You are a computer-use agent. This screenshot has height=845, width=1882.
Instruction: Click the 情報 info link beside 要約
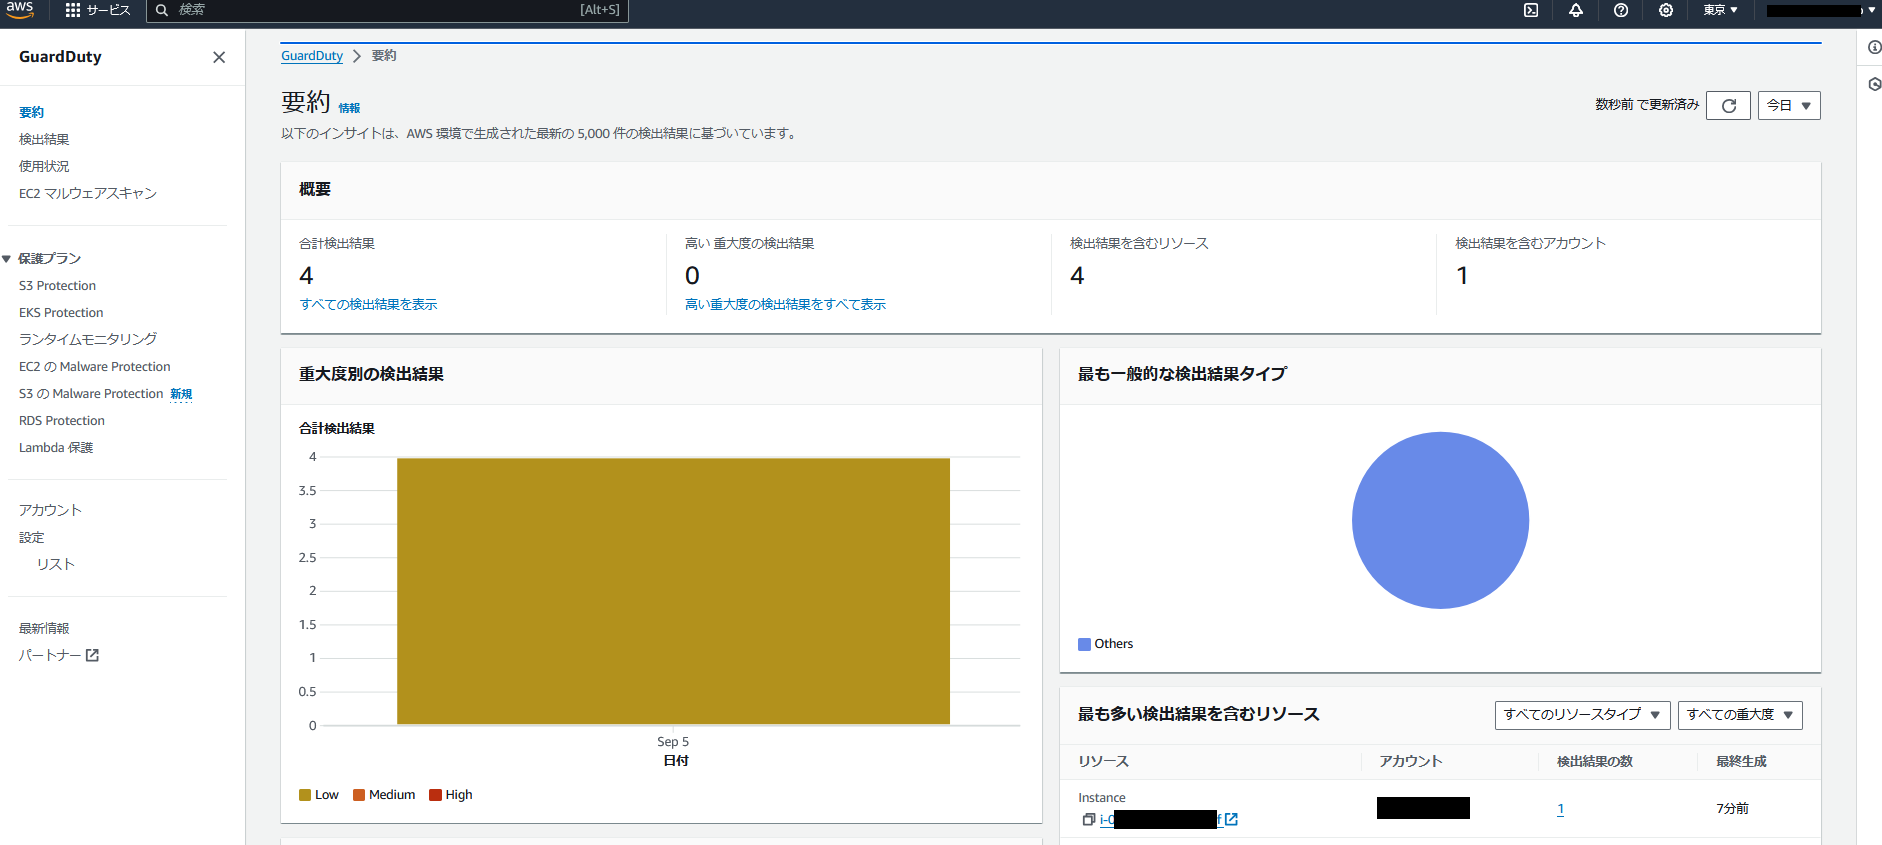(x=349, y=108)
